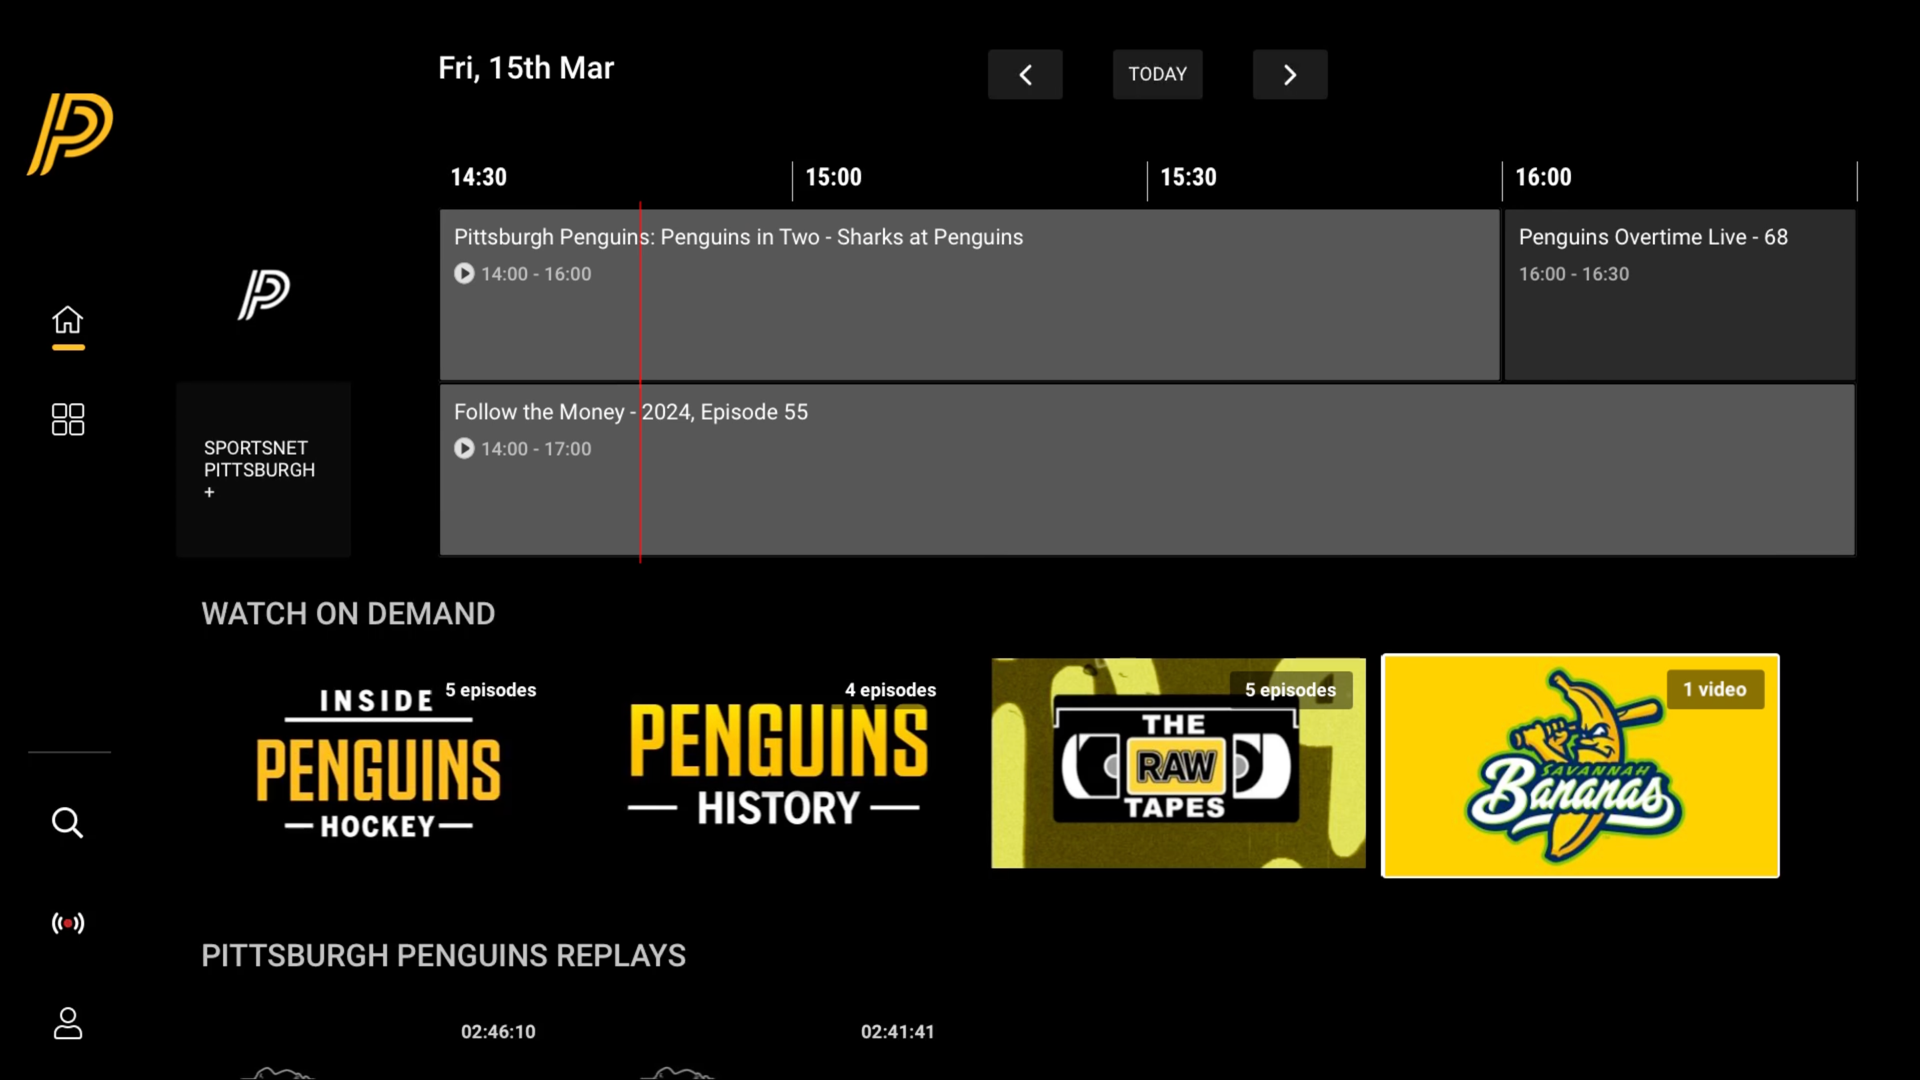Click the large Penguins logo at top left
The image size is (1920, 1080).
(70, 133)
